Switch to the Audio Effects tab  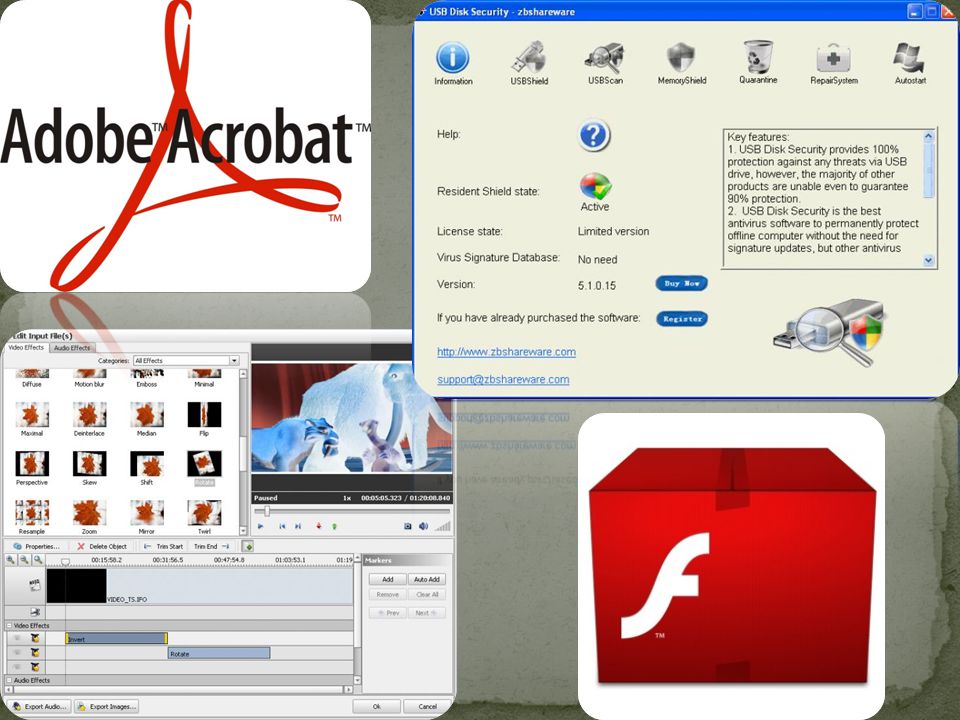coord(72,348)
